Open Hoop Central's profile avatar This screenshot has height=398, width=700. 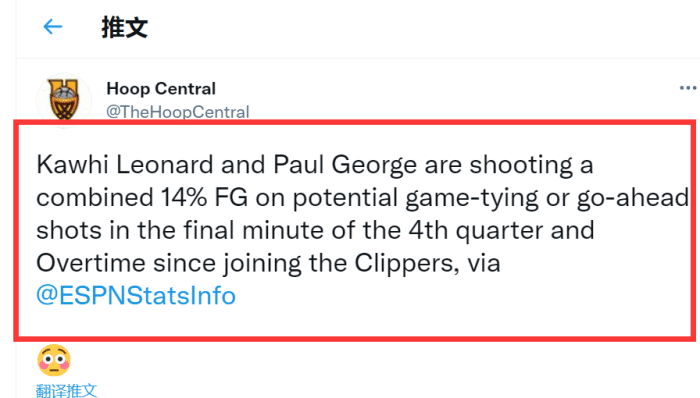[64, 100]
